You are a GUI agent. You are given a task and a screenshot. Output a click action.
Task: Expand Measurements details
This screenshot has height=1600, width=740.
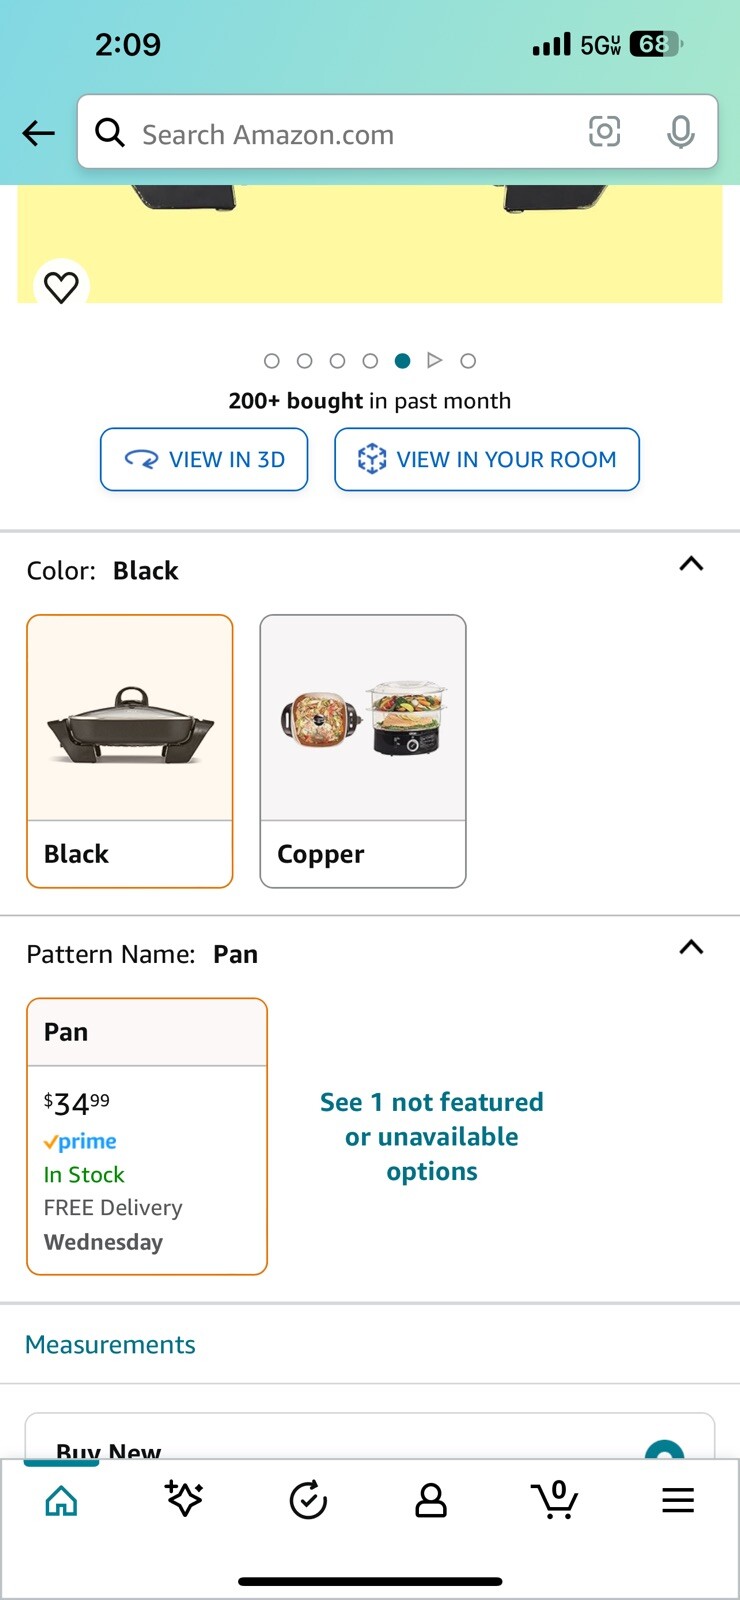pyautogui.click(x=110, y=1344)
